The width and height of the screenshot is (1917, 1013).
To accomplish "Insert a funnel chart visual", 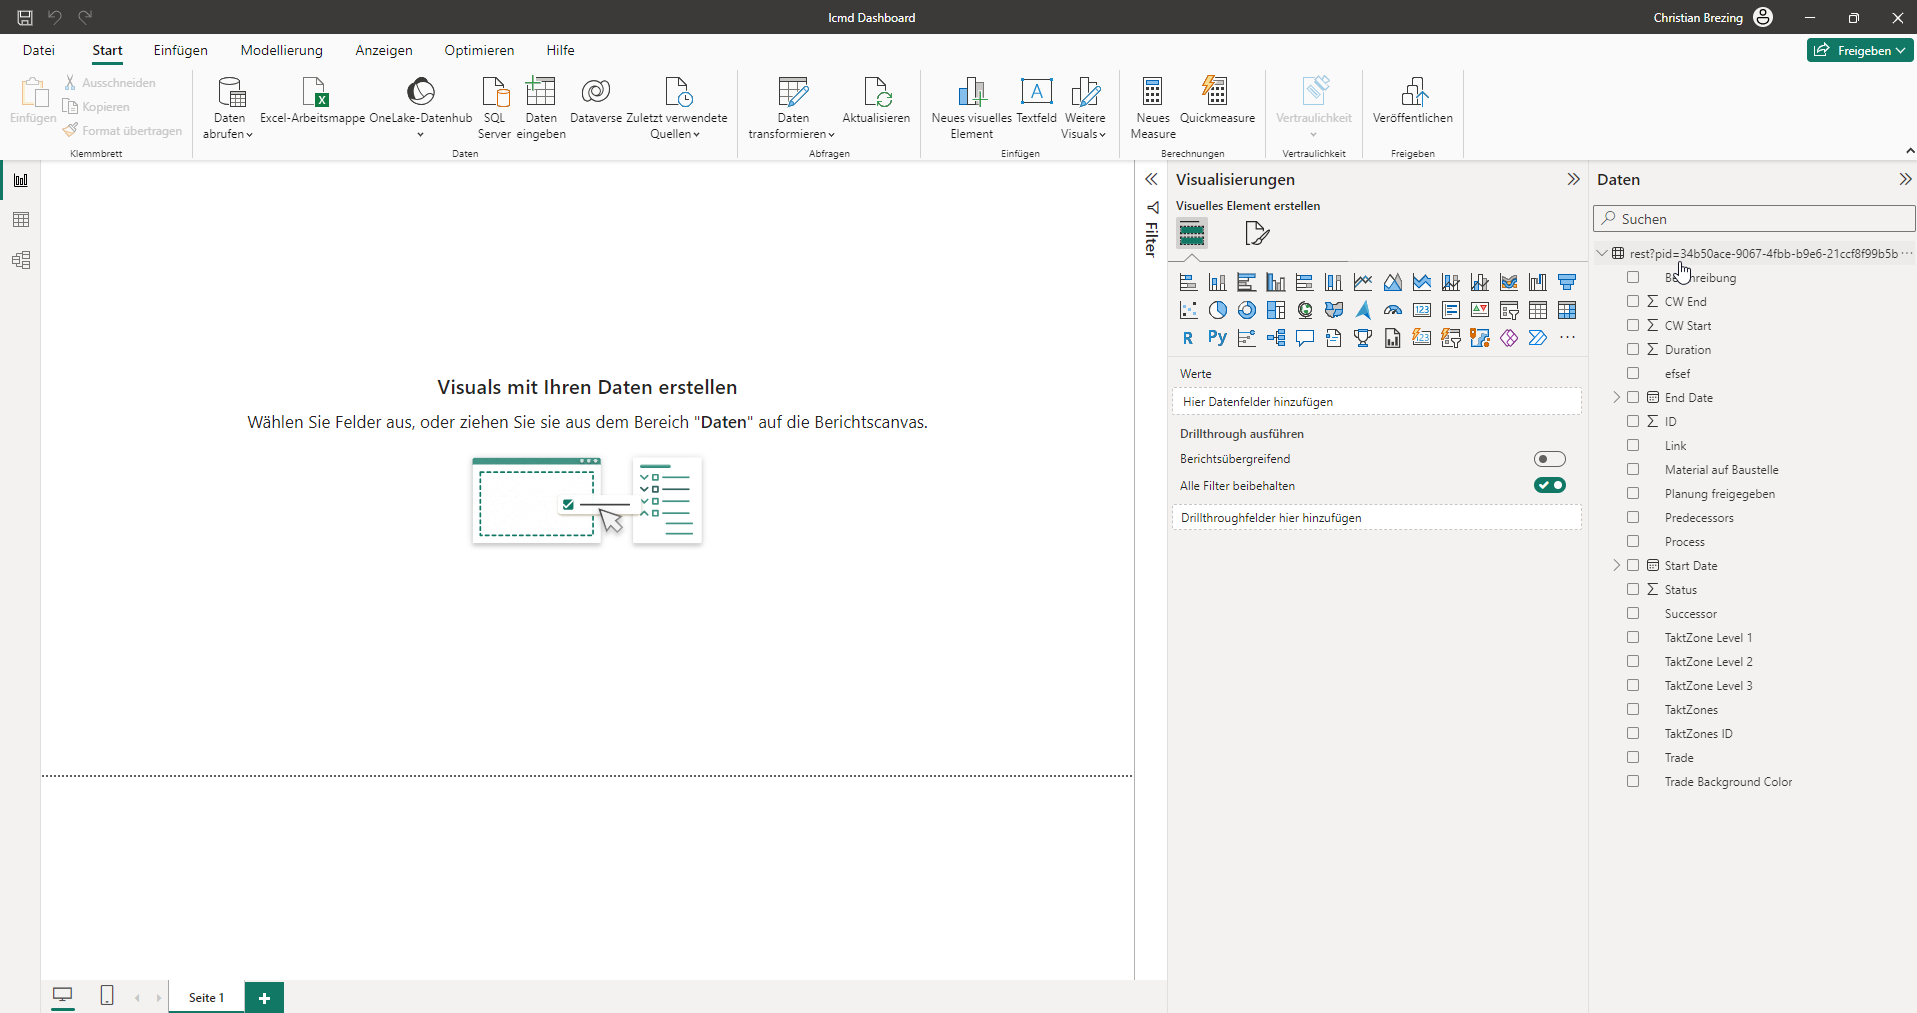I will pyautogui.click(x=1567, y=282).
